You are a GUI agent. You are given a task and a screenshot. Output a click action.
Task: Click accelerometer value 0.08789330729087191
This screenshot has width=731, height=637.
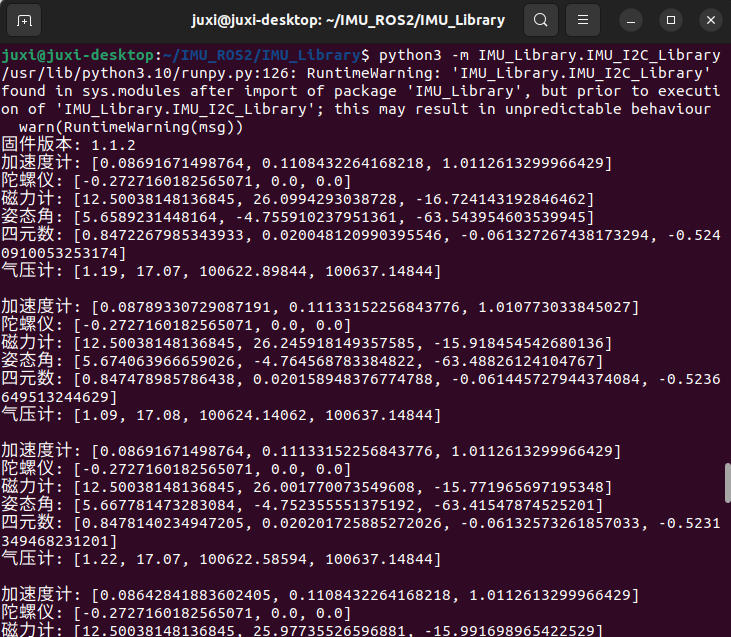(185, 307)
